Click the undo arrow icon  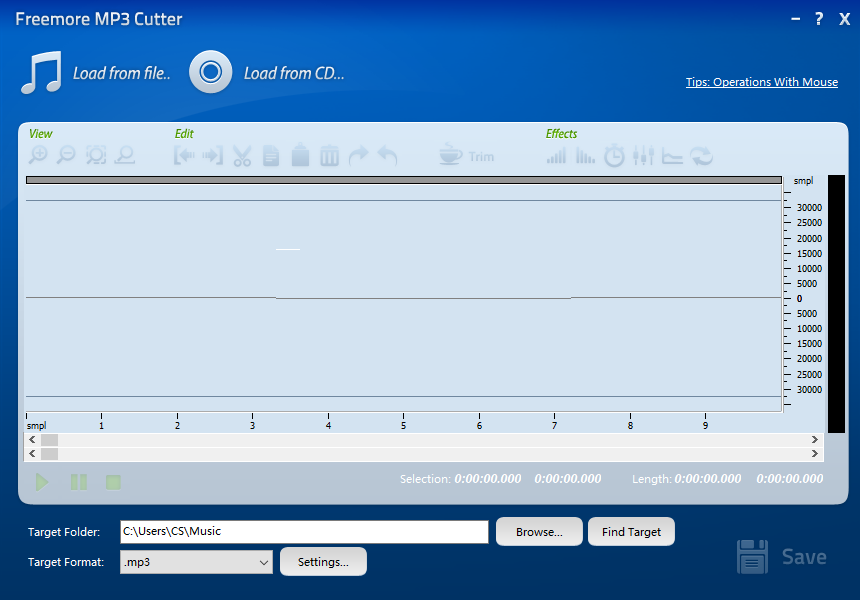(x=388, y=156)
